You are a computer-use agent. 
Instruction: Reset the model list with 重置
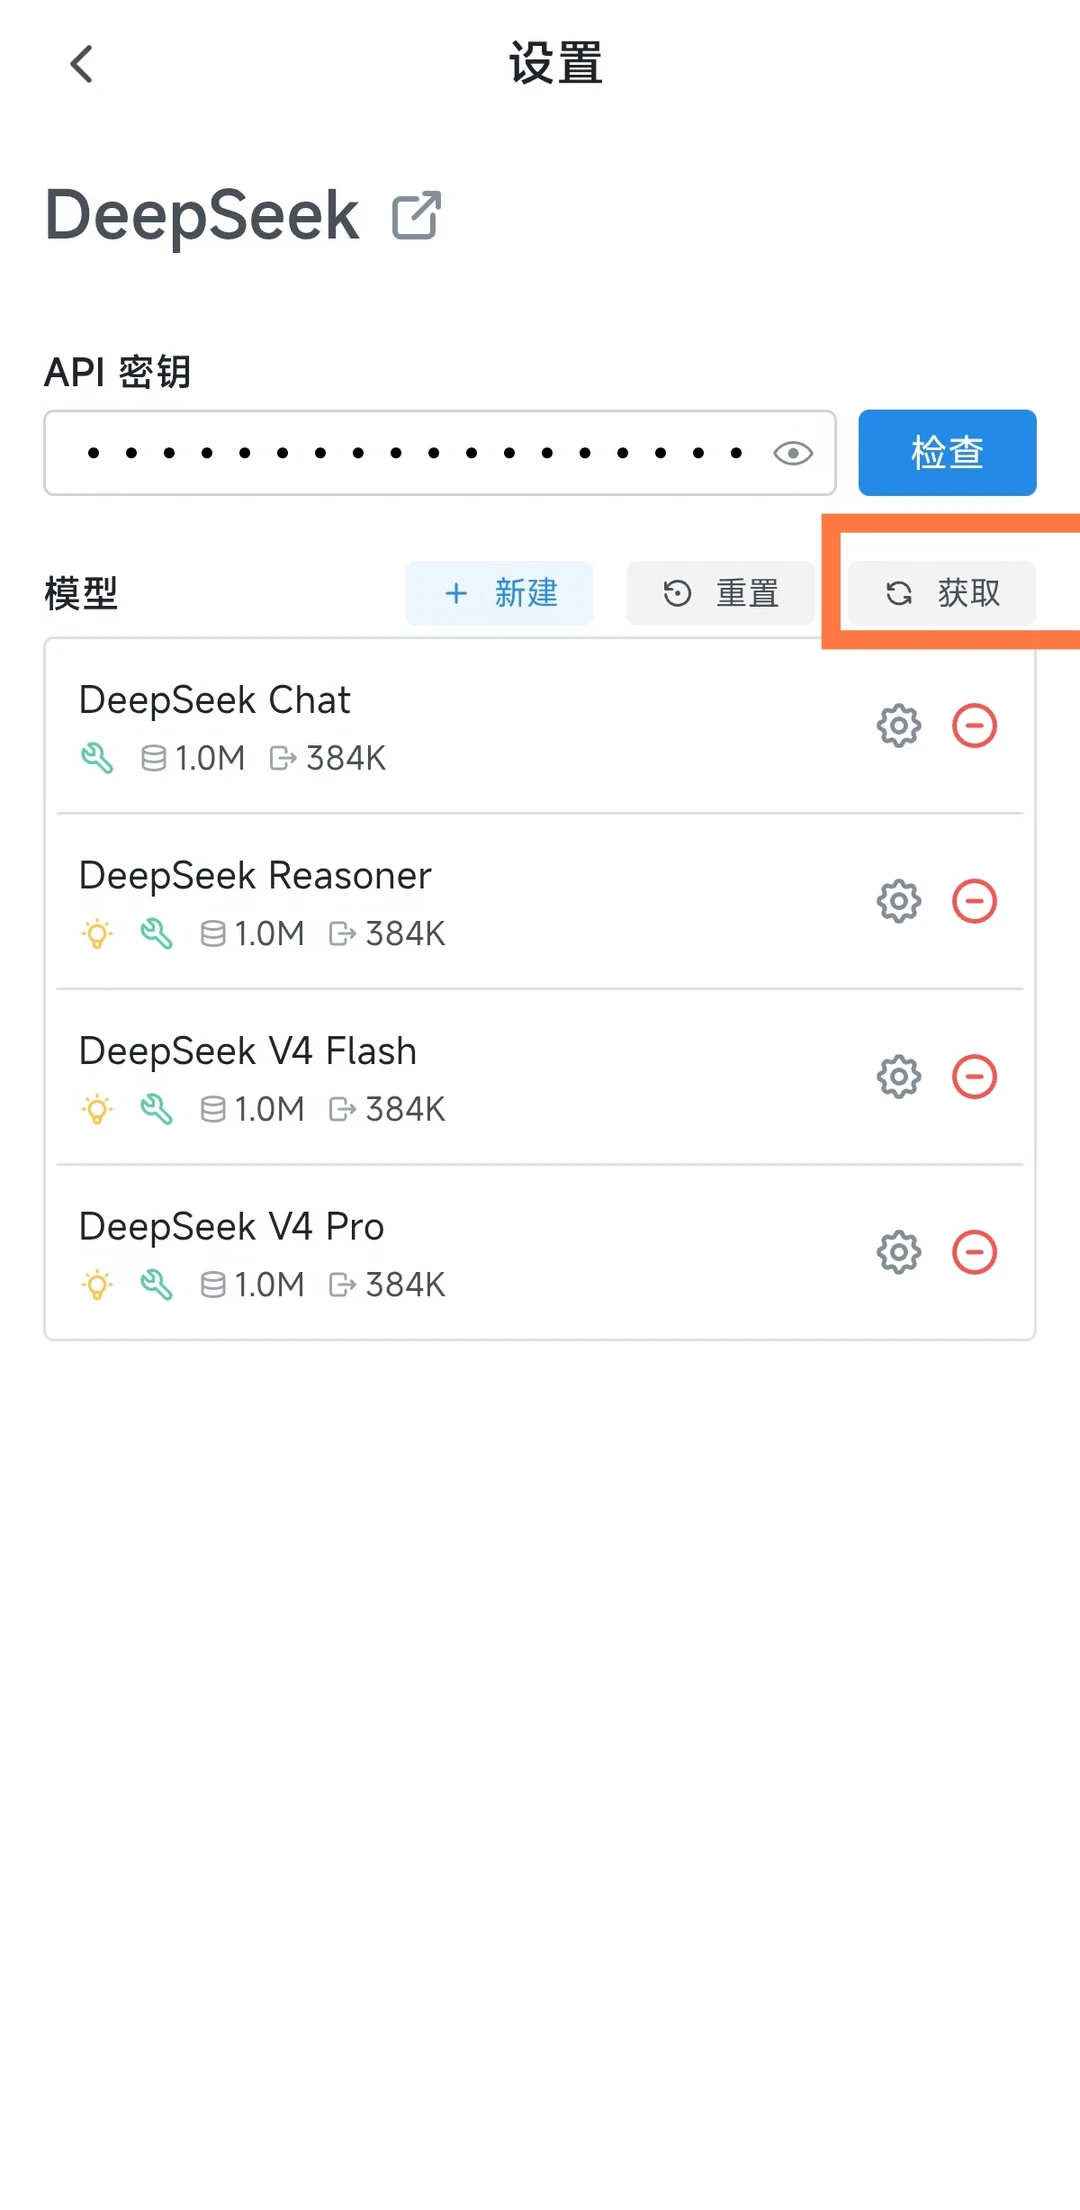[720, 593]
